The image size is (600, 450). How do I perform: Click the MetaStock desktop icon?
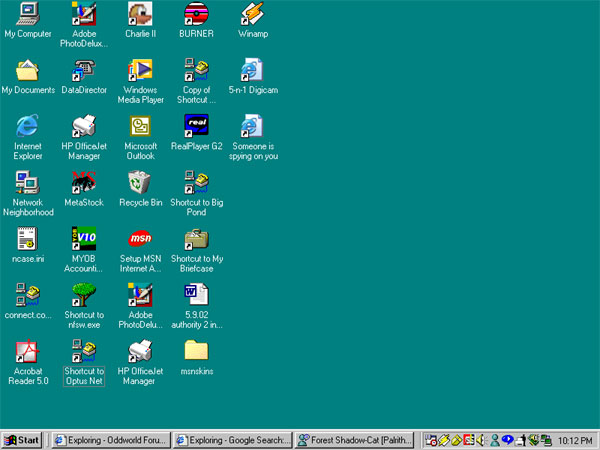(84, 183)
